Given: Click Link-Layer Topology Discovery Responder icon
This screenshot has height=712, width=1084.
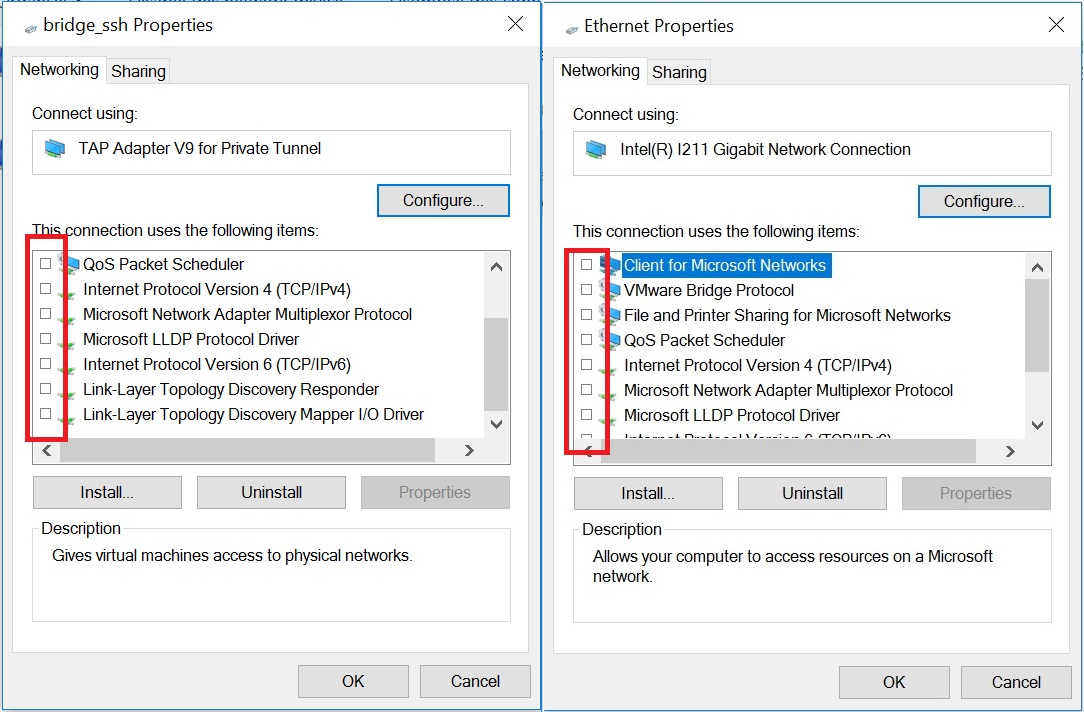Looking at the screenshot, I should coord(68,390).
